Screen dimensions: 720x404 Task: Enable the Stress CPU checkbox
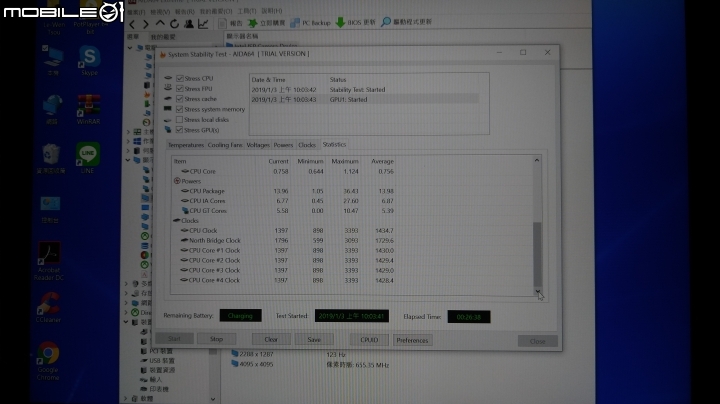[180, 79]
